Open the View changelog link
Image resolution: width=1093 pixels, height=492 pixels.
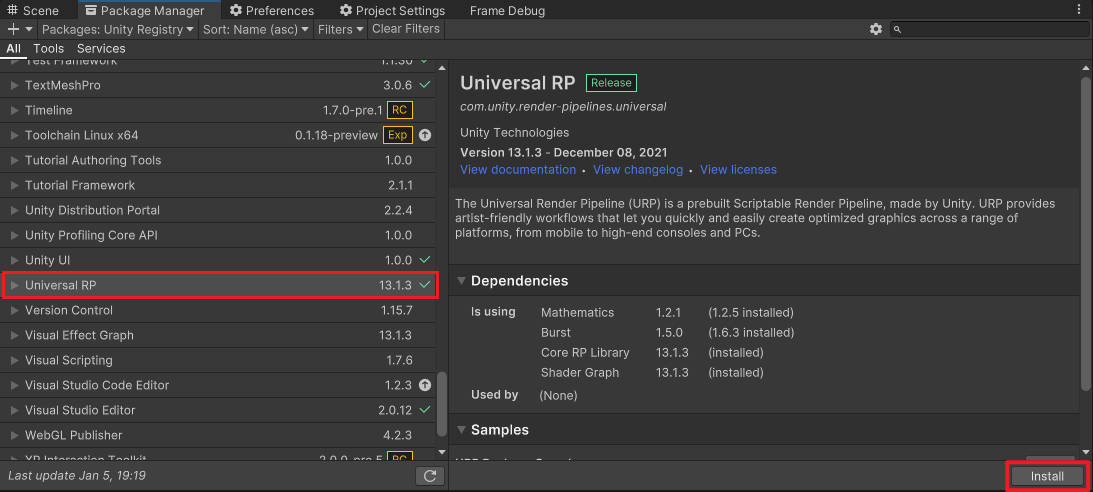point(638,169)
